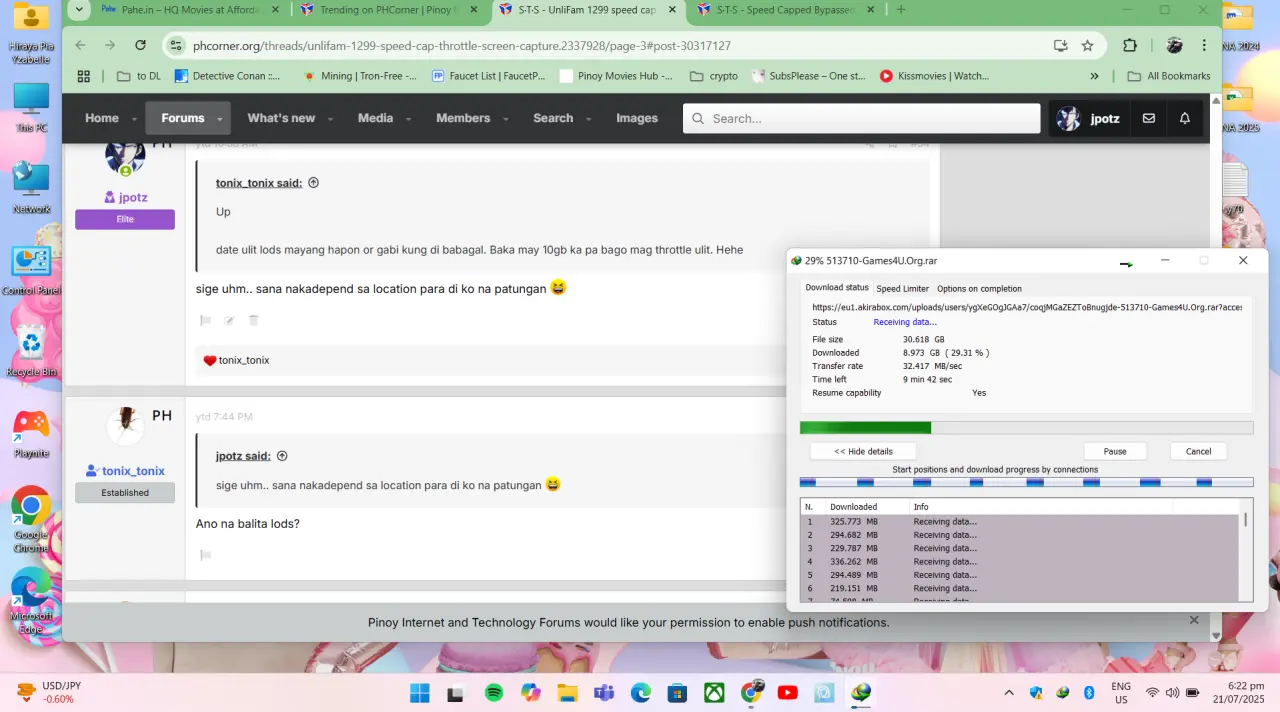Image resolution: width=1280 pixels, height=712 pixels.
Task: Click the browser reload button
Action: tap(140, 45)
